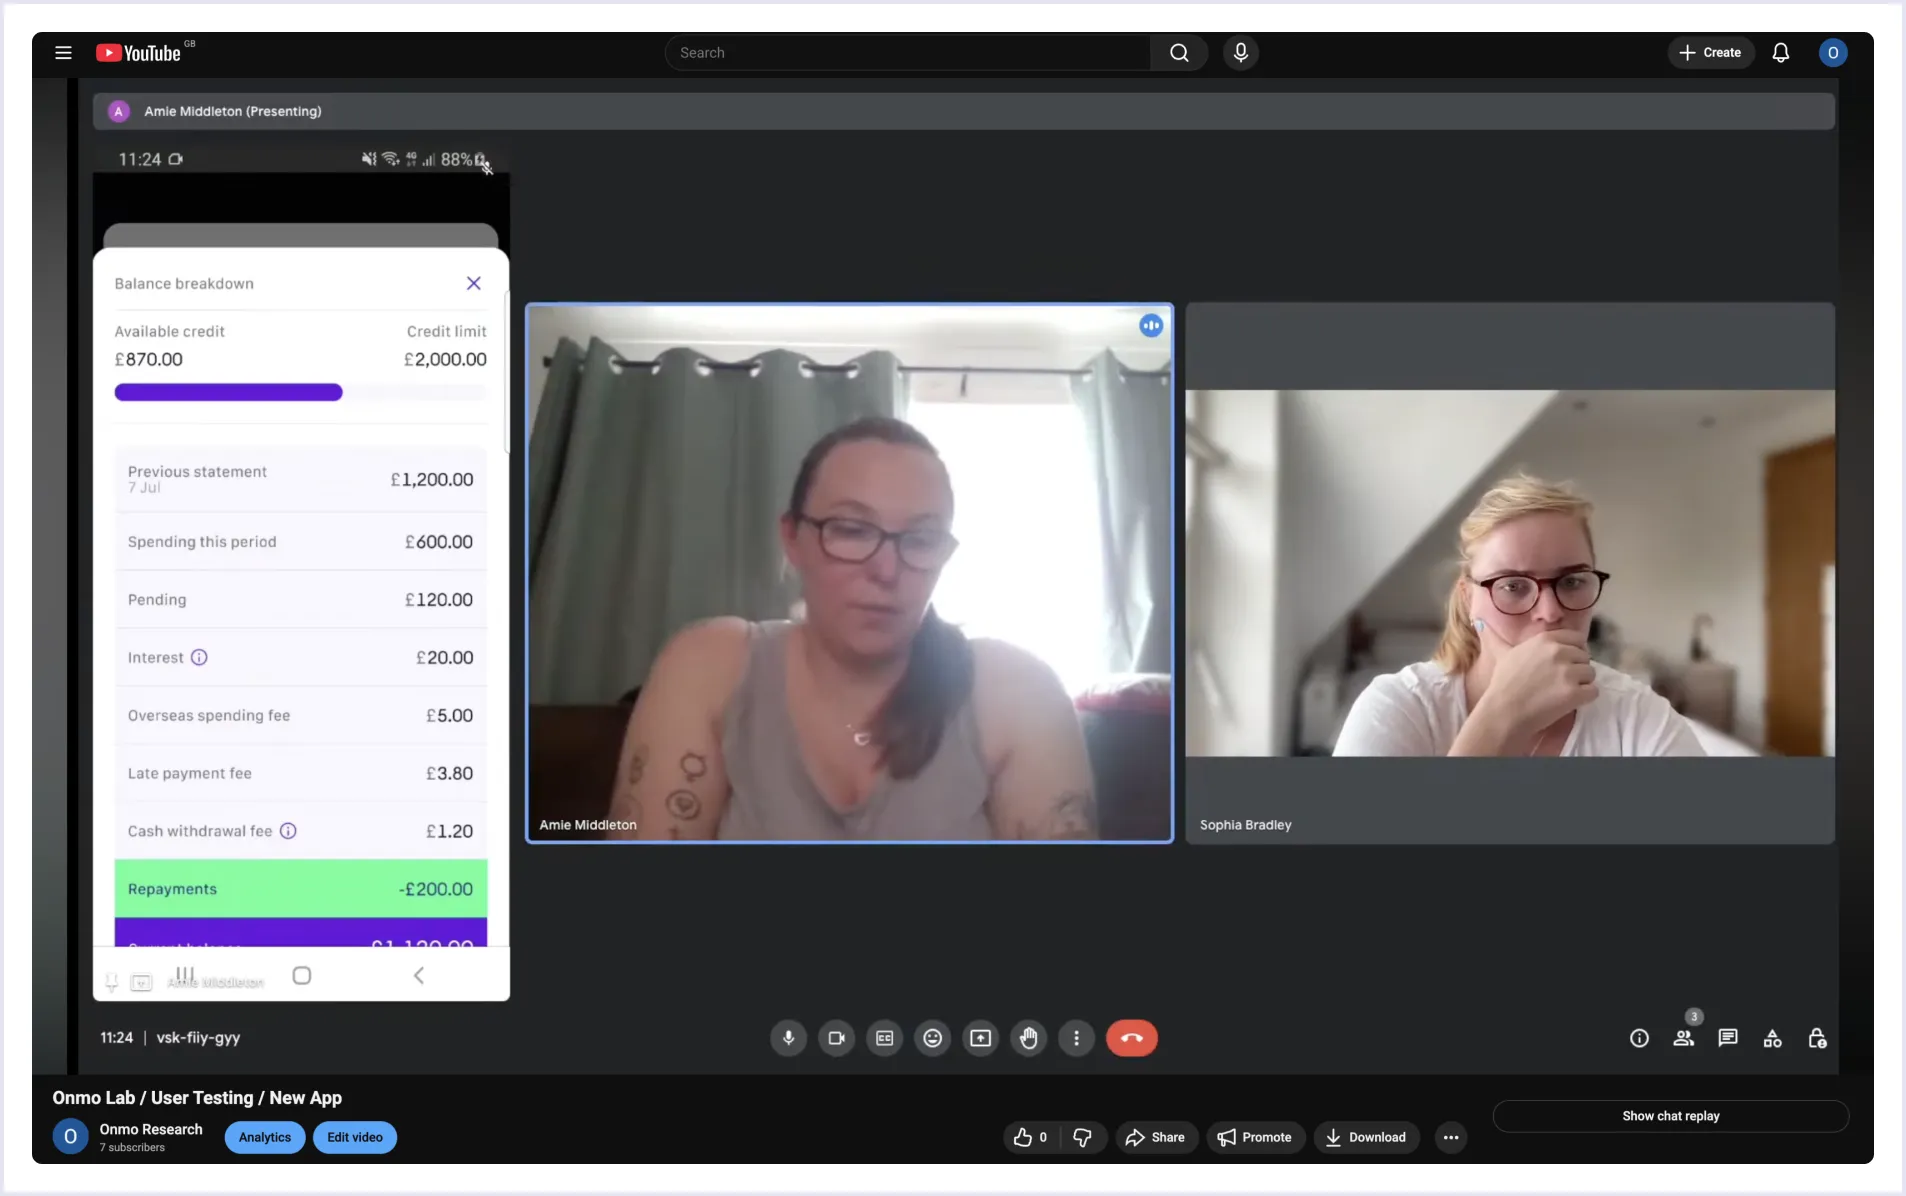Toggle the microphone in meeting controls

coord(788,1038)
